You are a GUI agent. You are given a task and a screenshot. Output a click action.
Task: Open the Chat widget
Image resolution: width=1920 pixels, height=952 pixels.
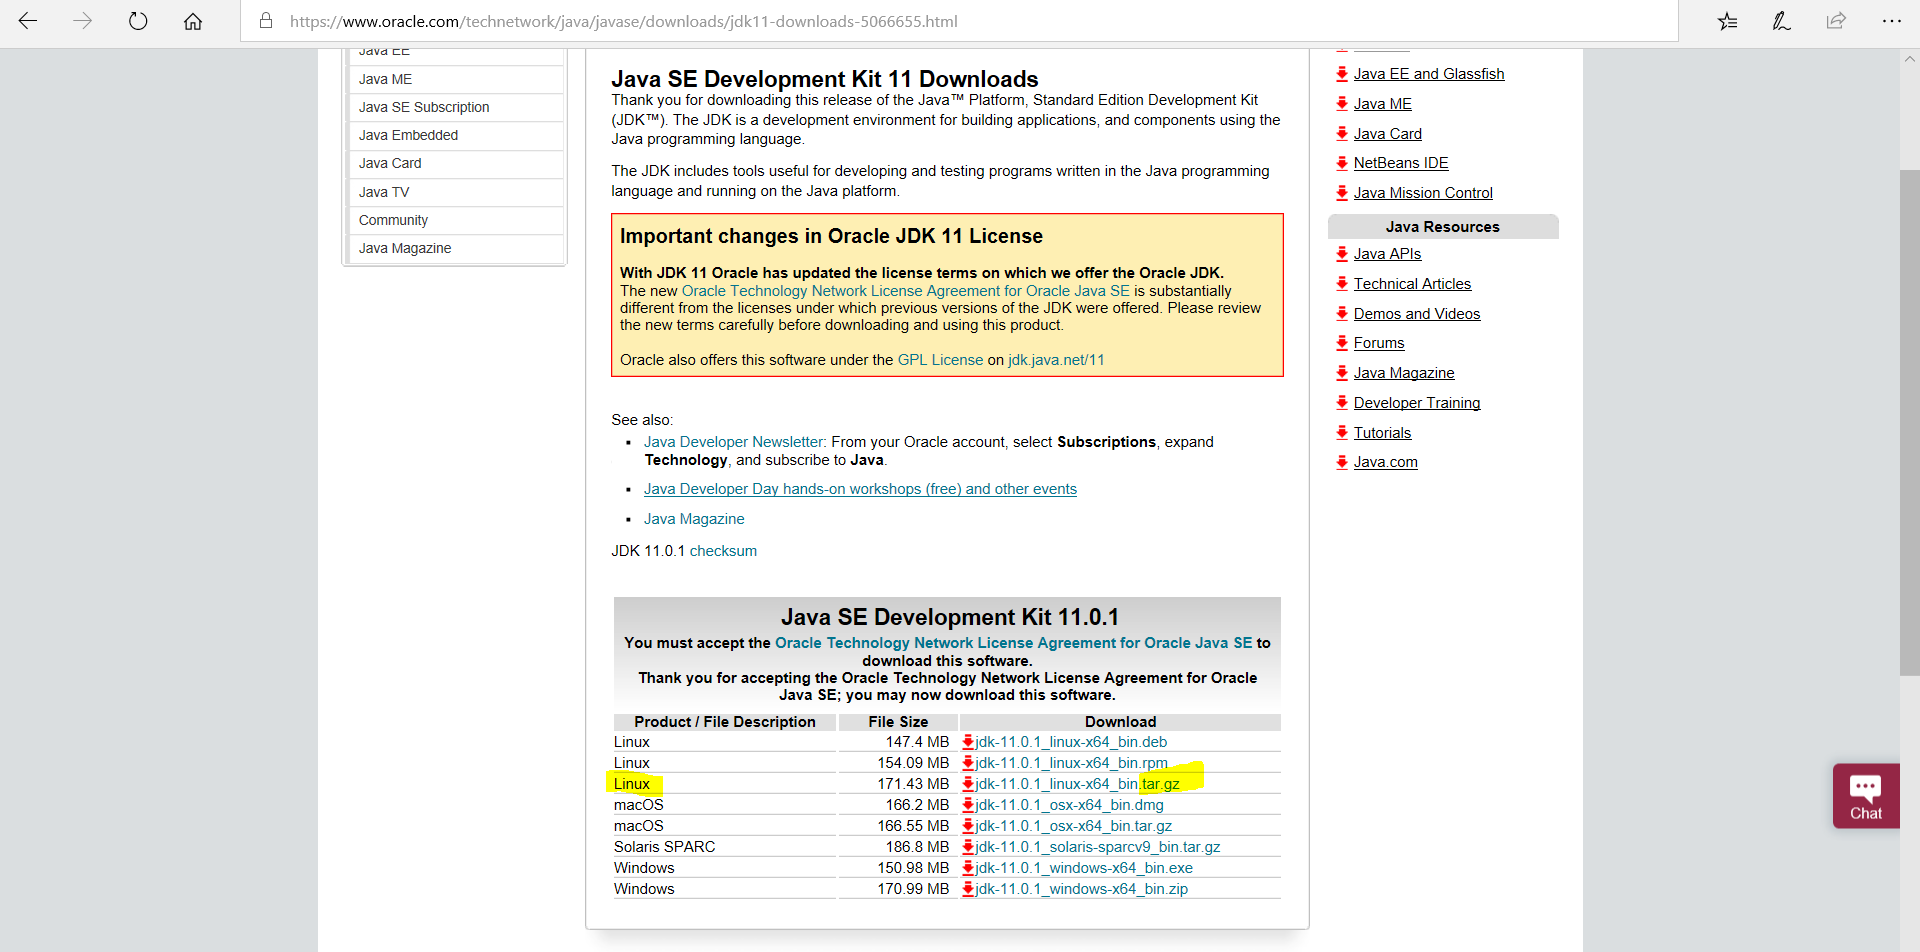pyautogui.click(x=1866, y=796)
